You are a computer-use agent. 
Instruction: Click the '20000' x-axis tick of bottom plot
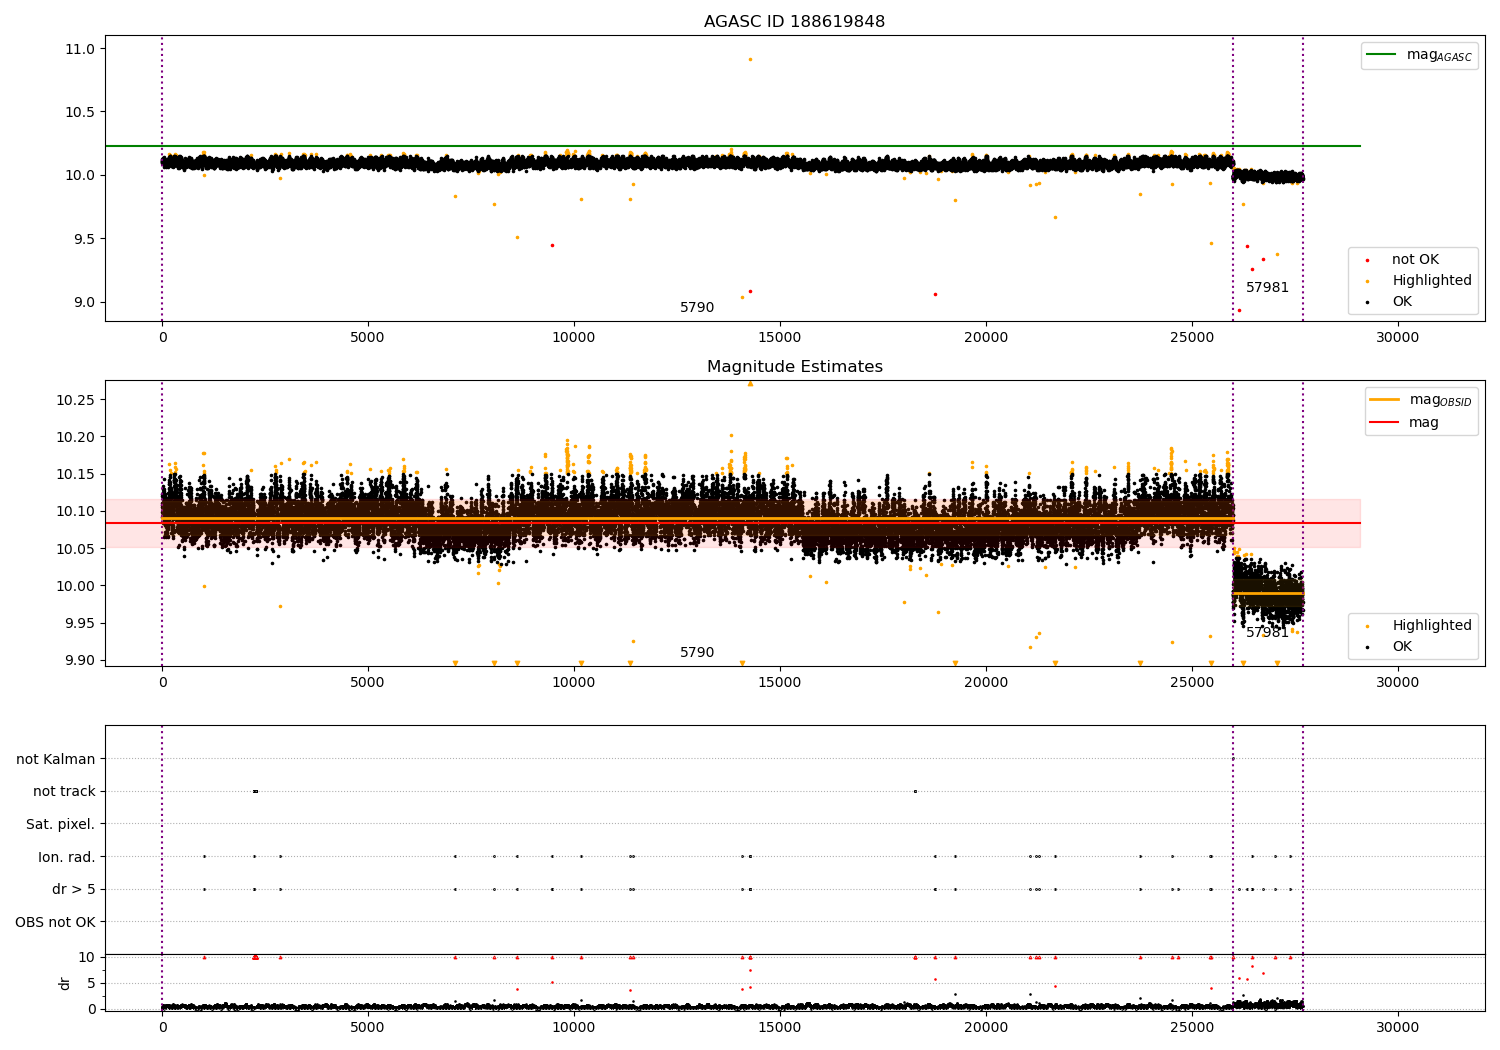[986, 1028]
